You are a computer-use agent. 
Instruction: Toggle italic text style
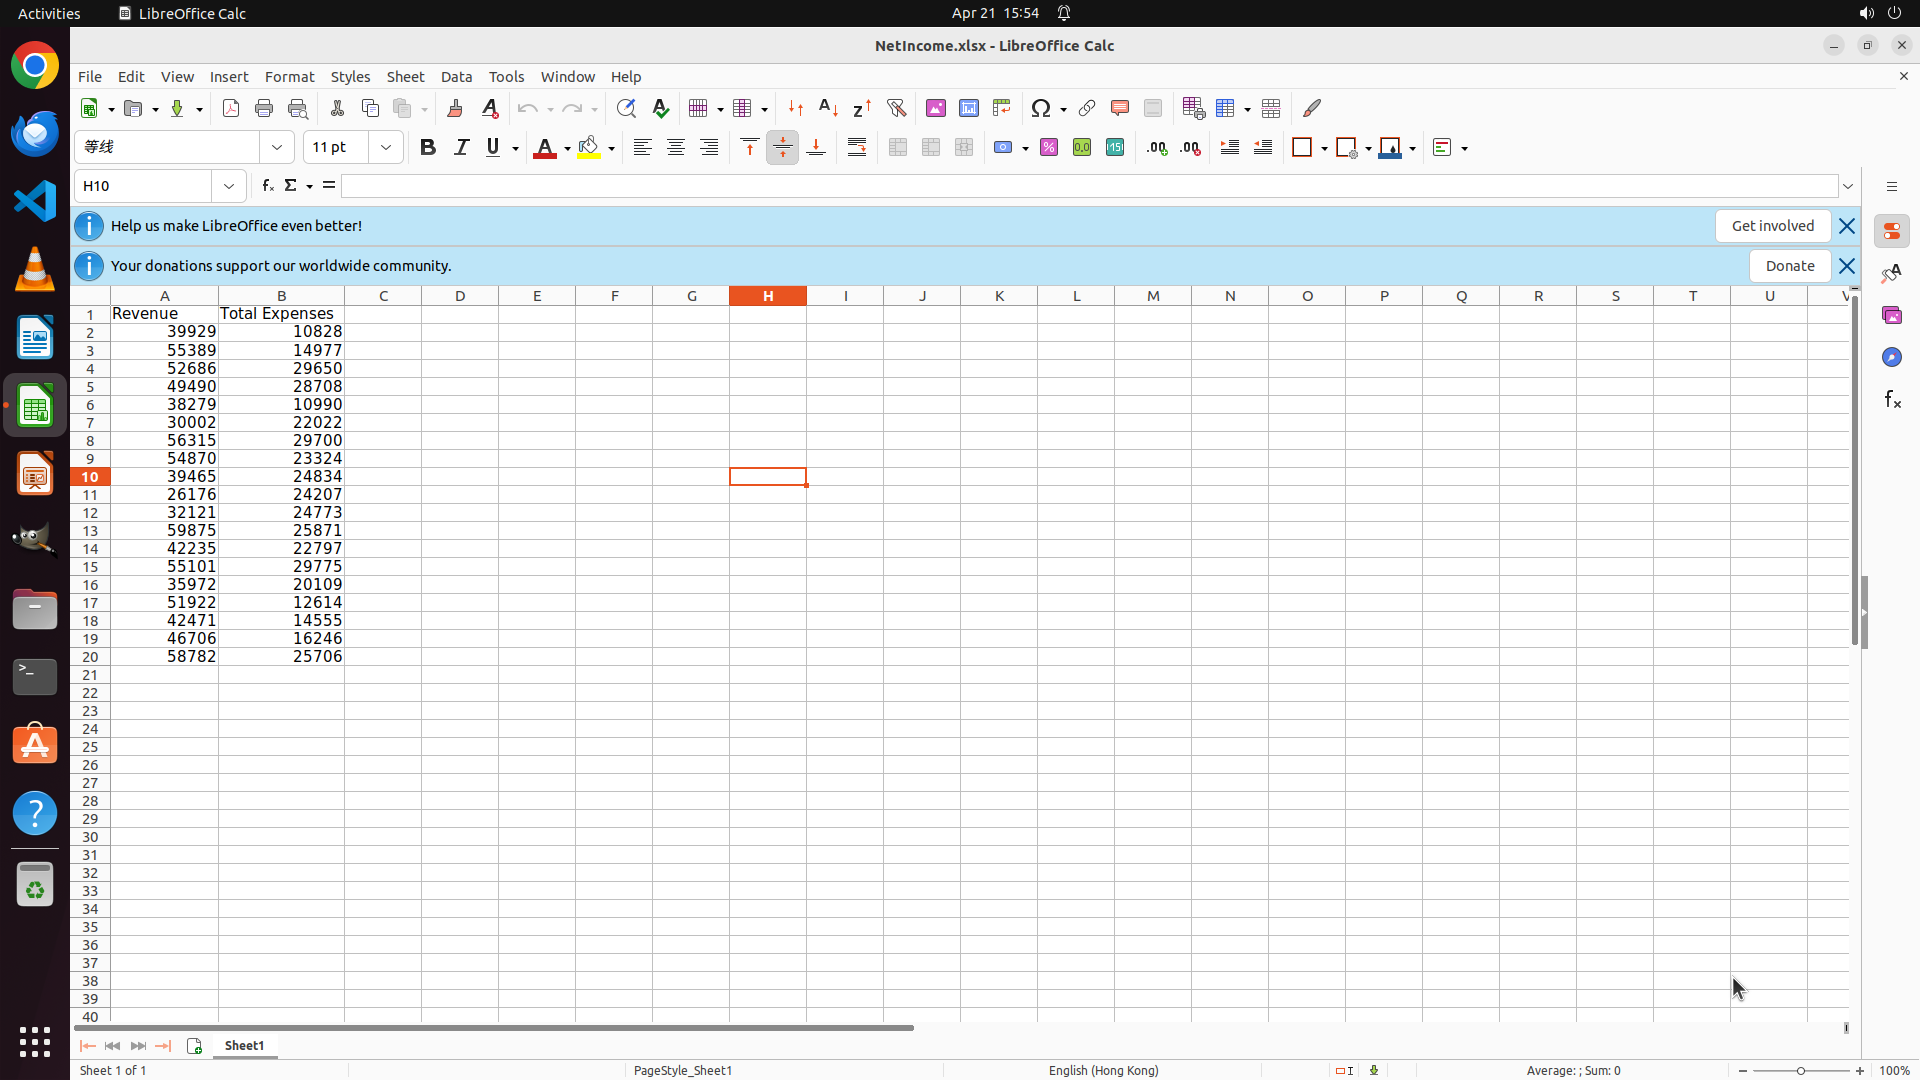(x=461, y=148)
